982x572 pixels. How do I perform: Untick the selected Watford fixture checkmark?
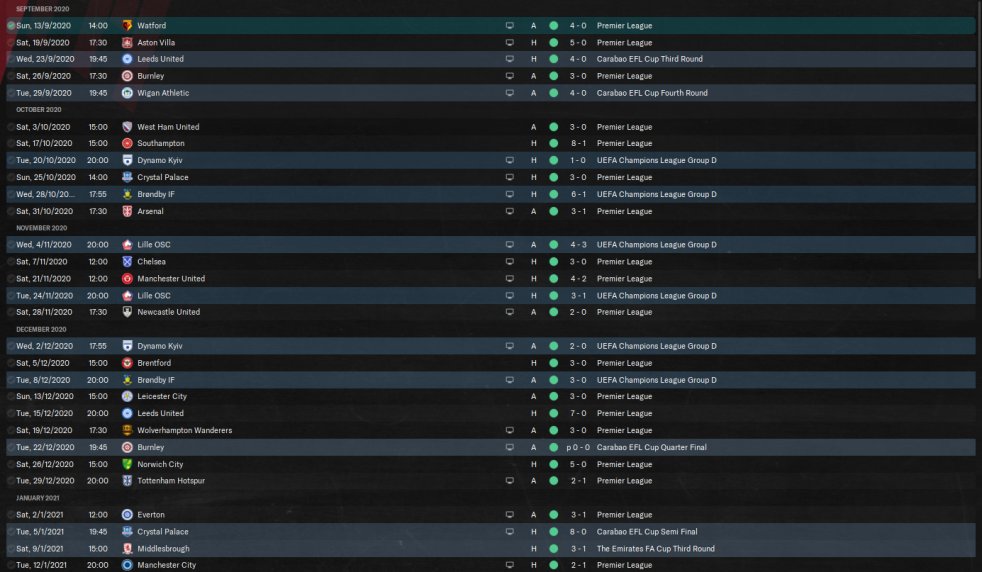pyautogui.click(x=11, y=25)
